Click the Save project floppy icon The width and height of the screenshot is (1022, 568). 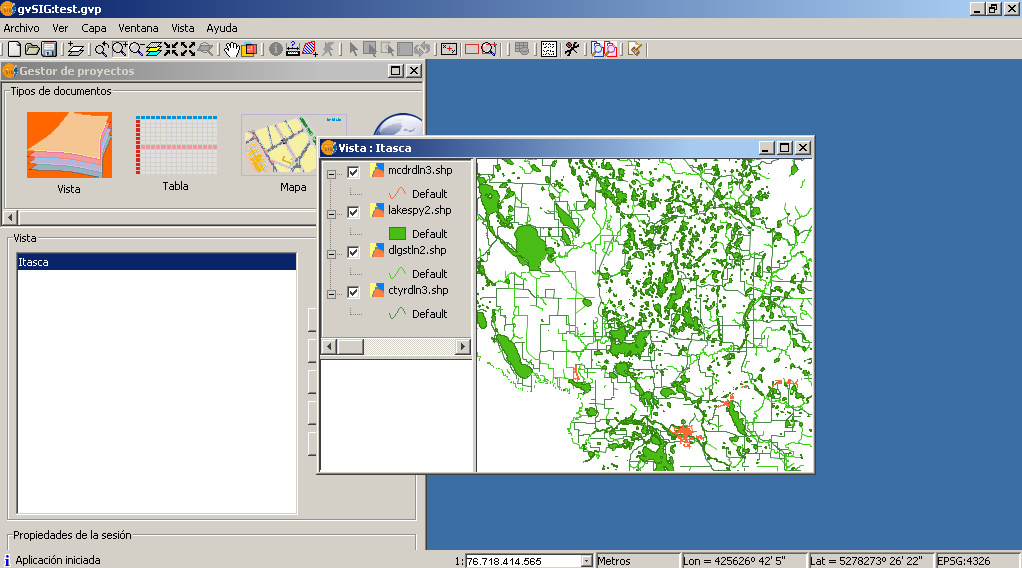pos(48,49)
